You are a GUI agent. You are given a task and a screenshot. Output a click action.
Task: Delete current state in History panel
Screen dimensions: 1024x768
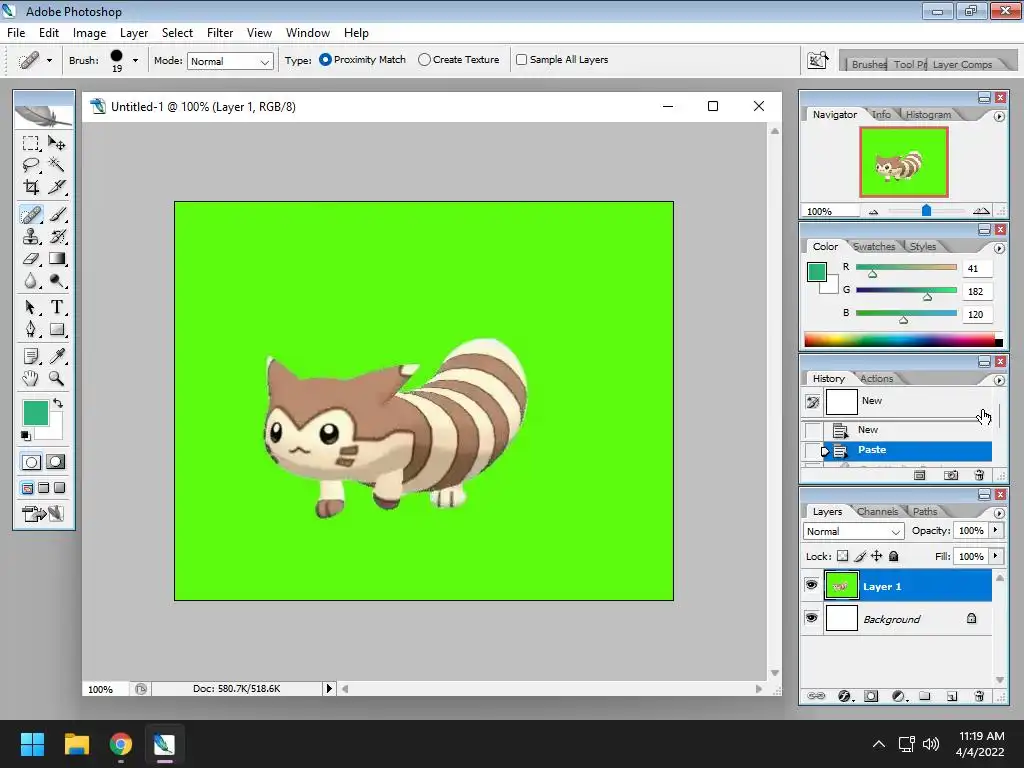(x=979, y=475)
